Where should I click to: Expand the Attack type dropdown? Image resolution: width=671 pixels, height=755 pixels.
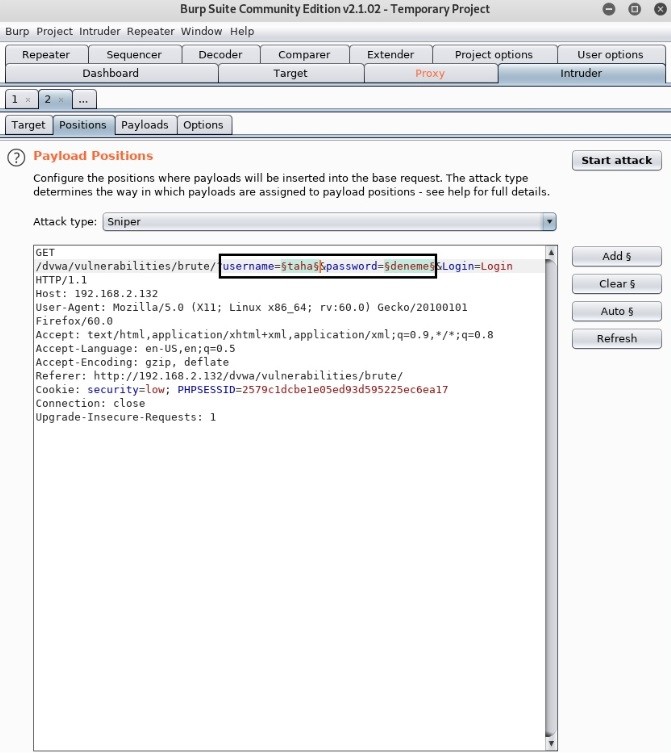point(548,222)
